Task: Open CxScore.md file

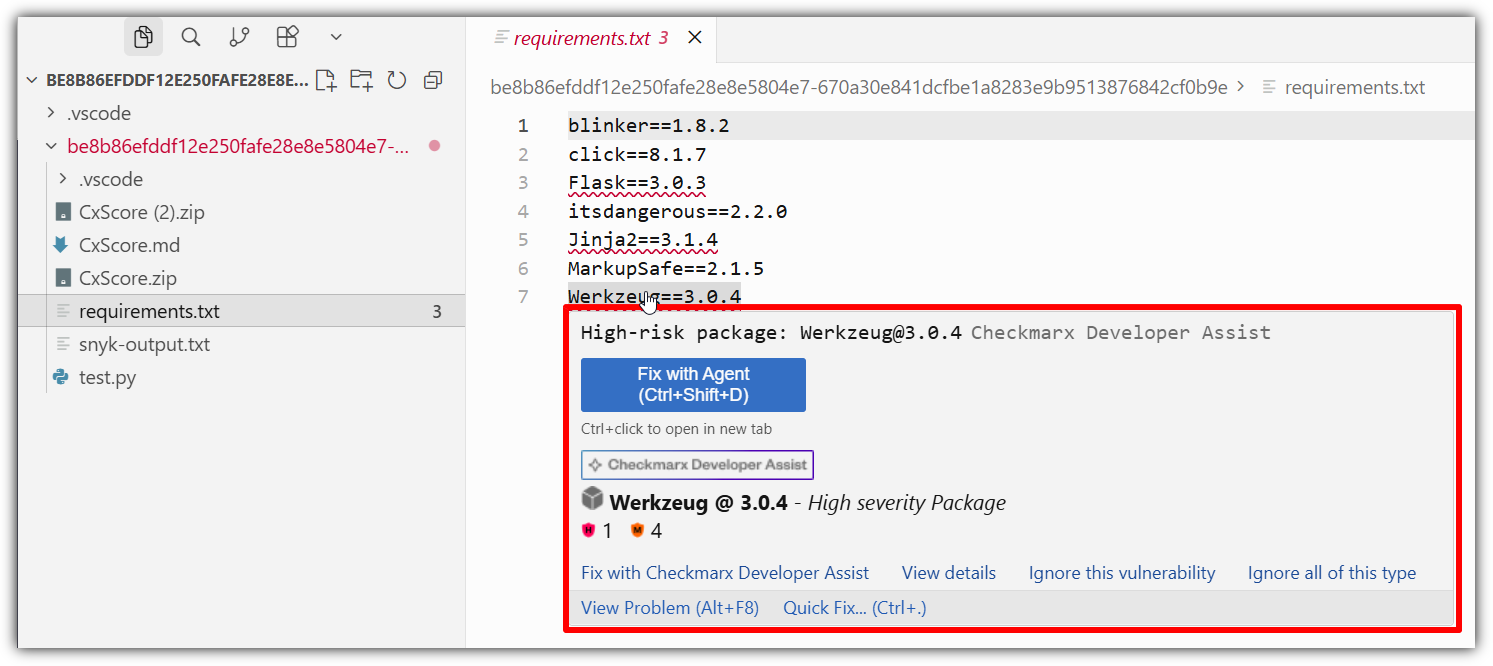Action: [x=129, y=245]
